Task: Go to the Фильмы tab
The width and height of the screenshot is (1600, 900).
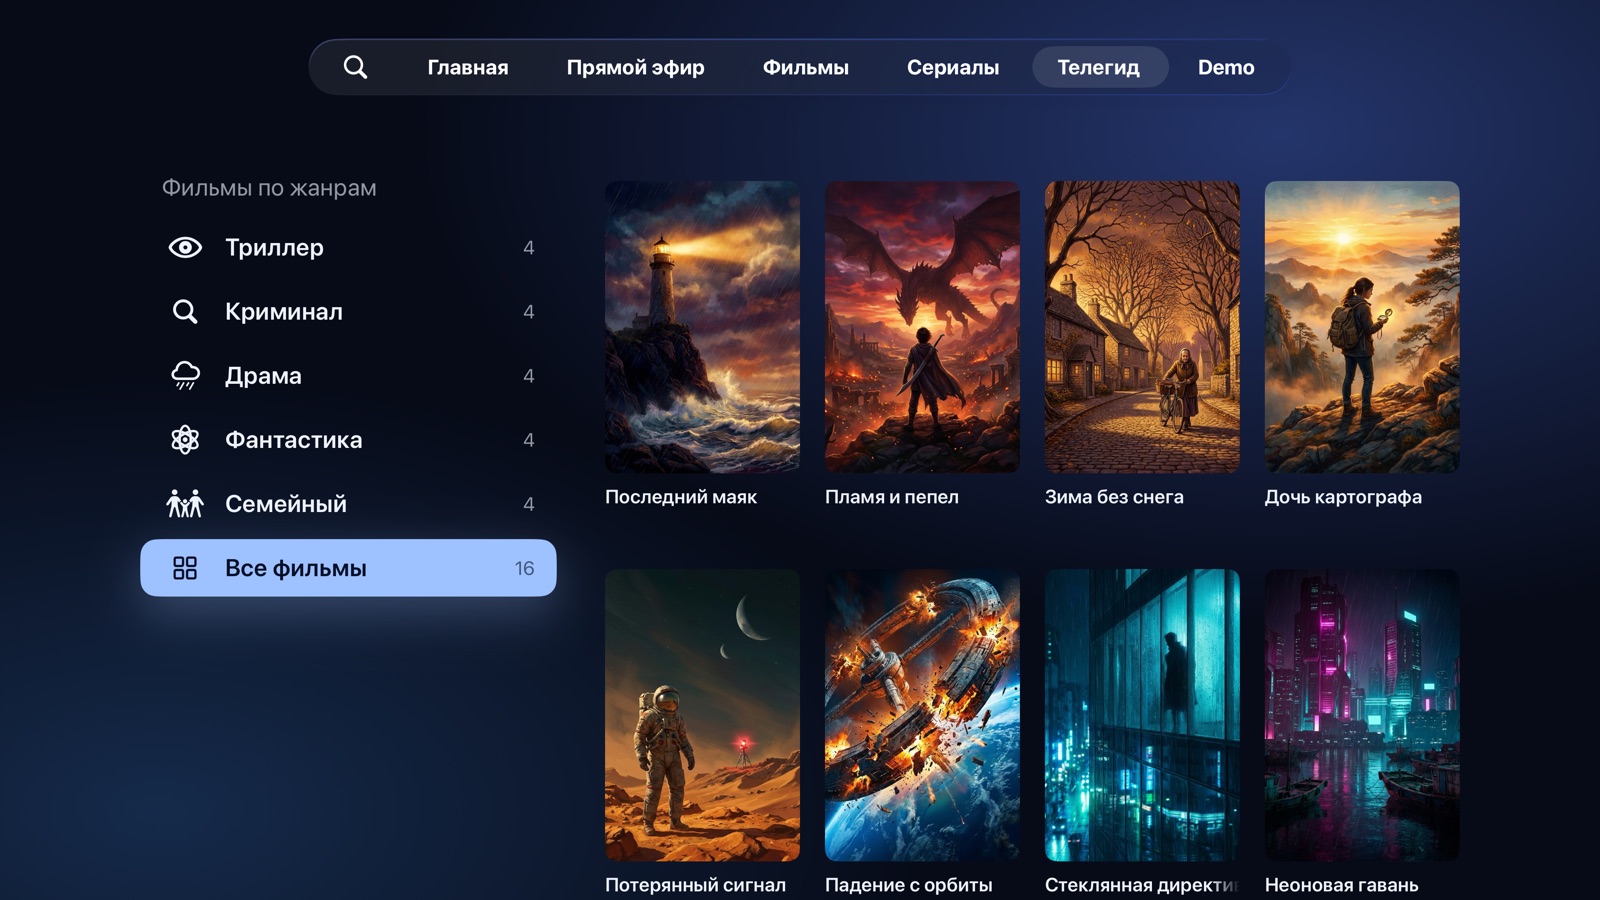Action: [806, 67]
